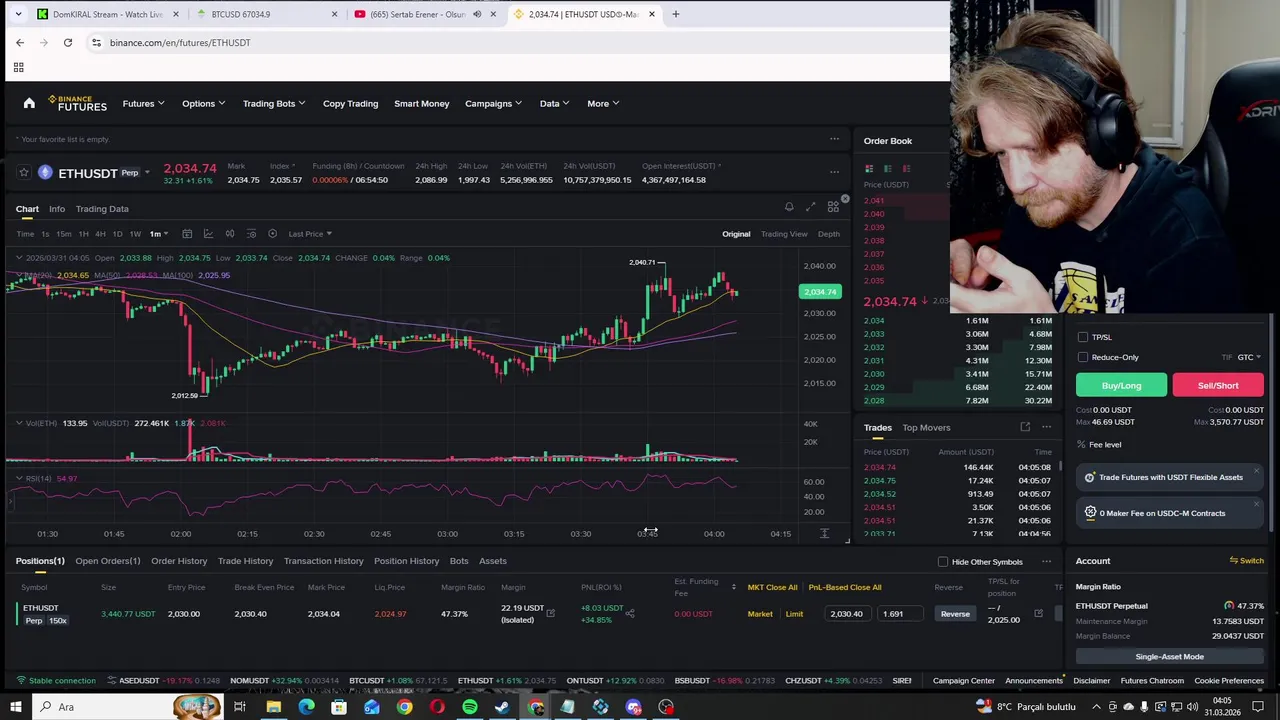1280x720 pixels.
Task: Click the Binance home icon
Action: [x=29, y=103]
